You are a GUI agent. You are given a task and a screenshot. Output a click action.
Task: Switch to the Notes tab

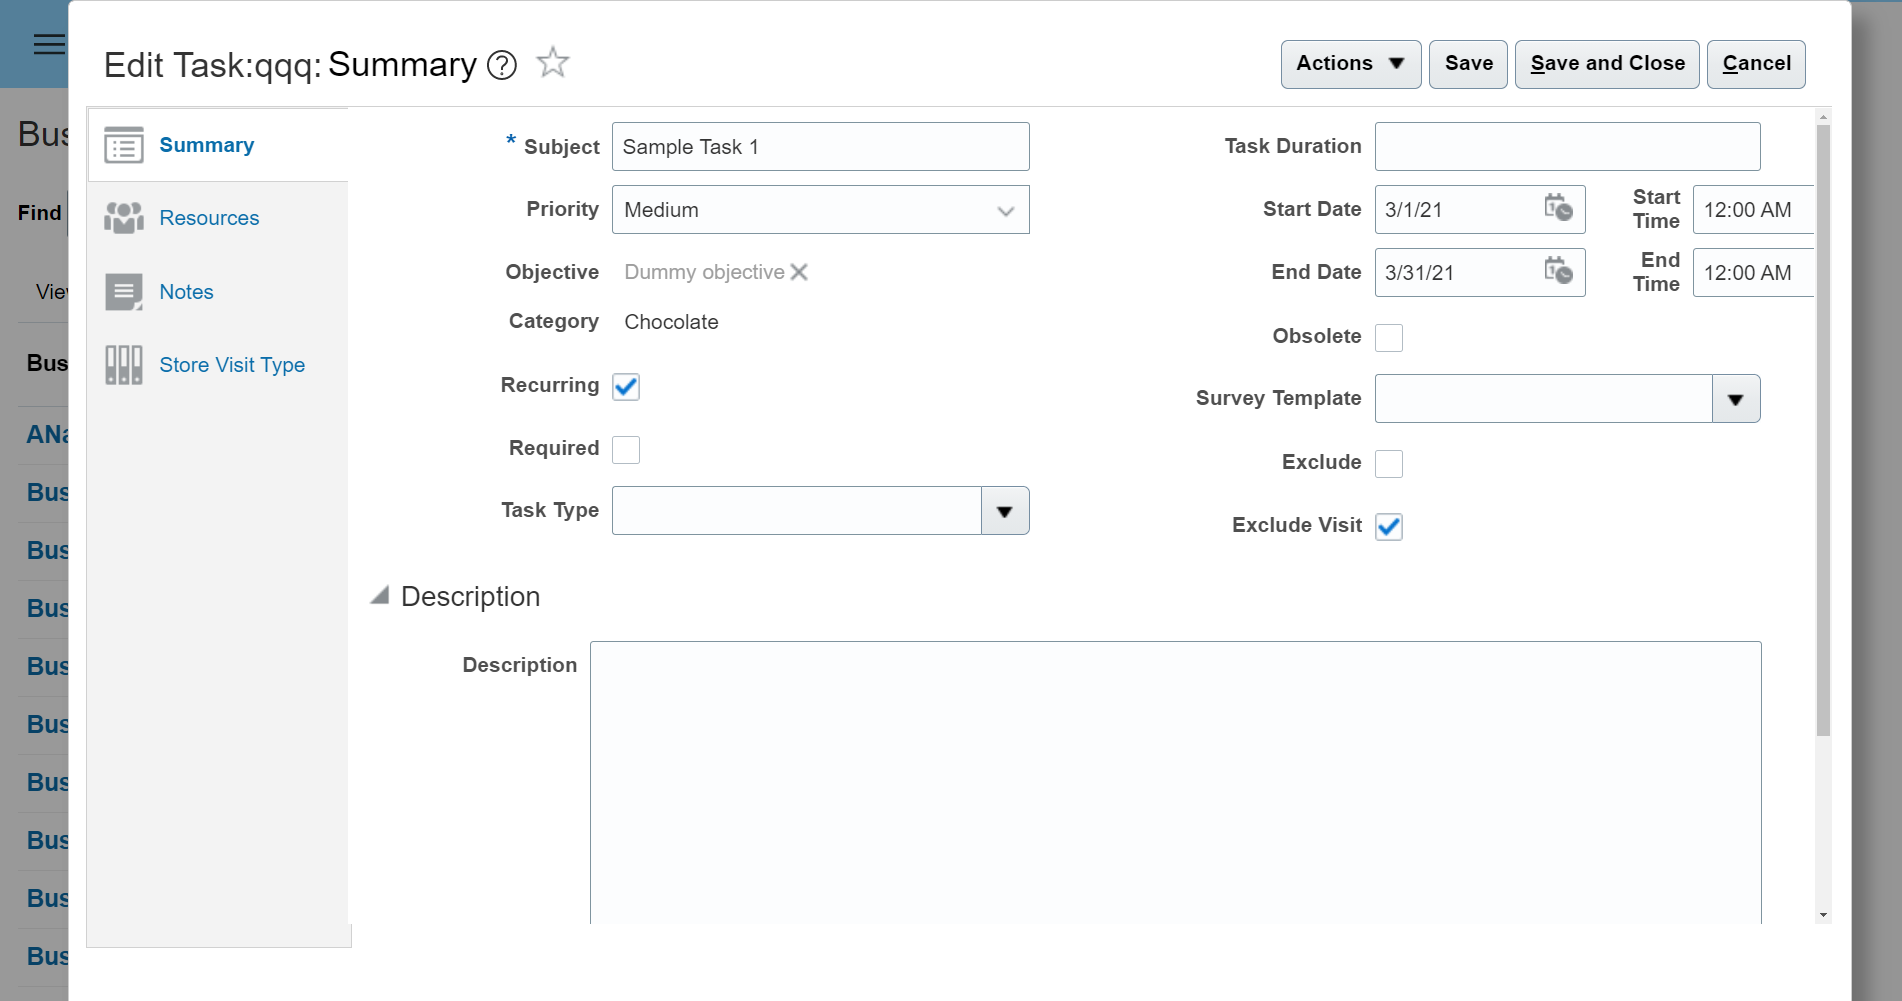pyautogui.click(x=186, y=292)
